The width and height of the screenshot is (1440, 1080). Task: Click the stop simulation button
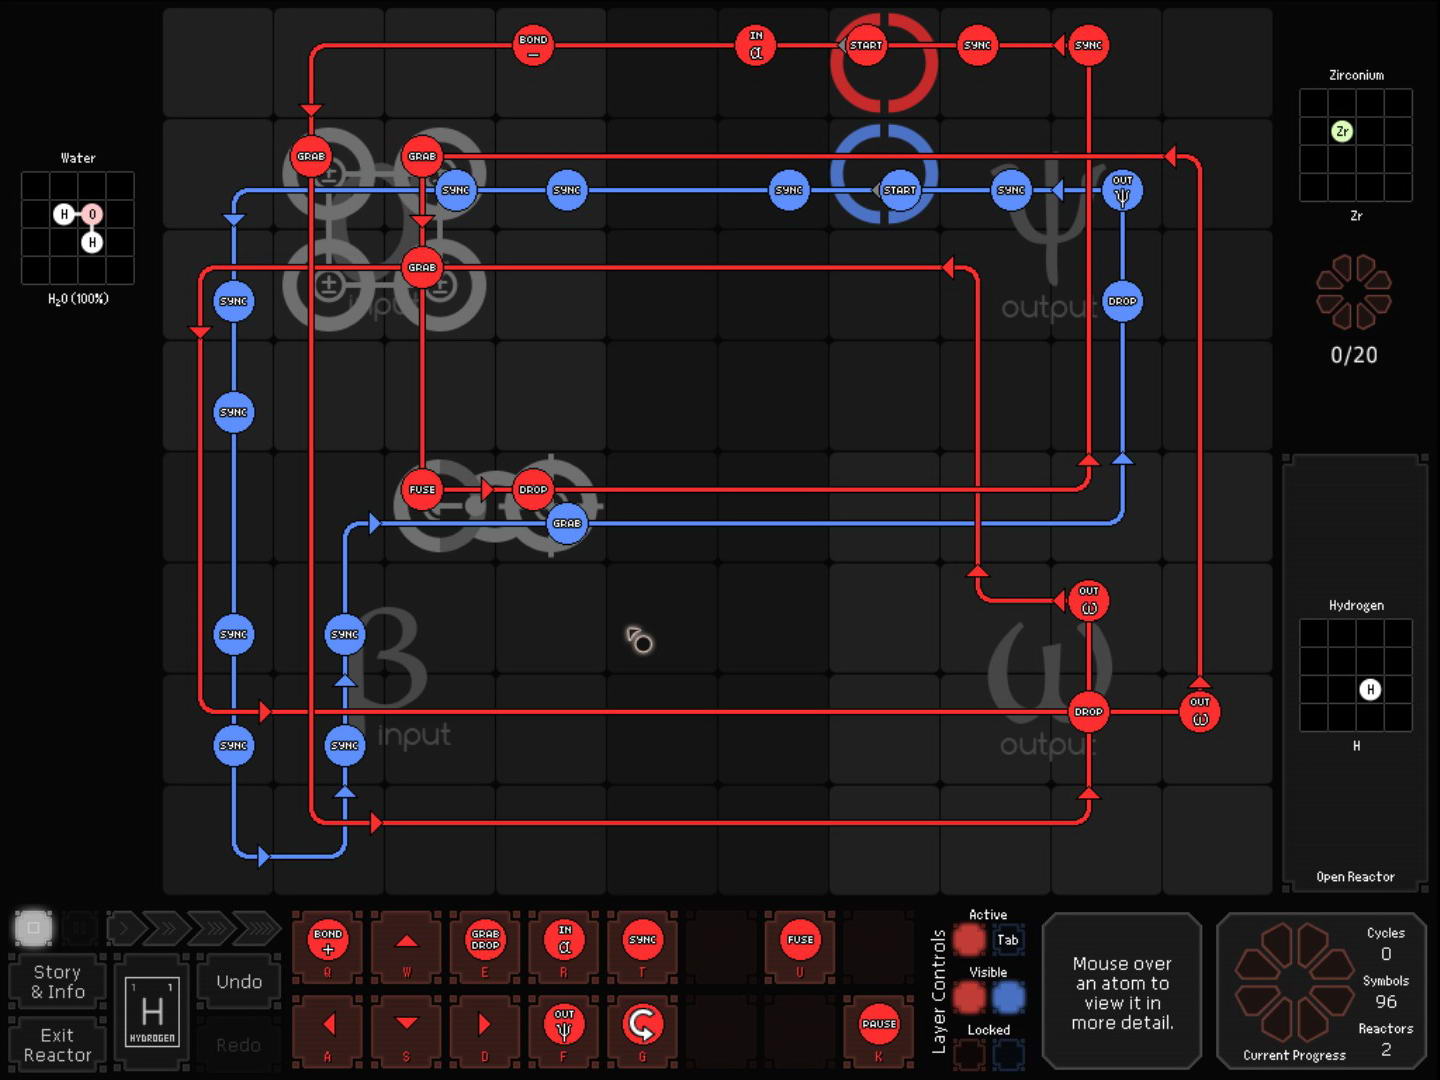point(33,928)
